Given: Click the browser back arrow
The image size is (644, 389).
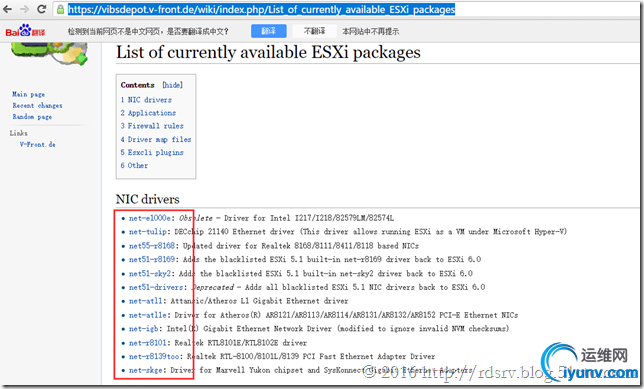Looking at the screenshot, I should (7, 9).
